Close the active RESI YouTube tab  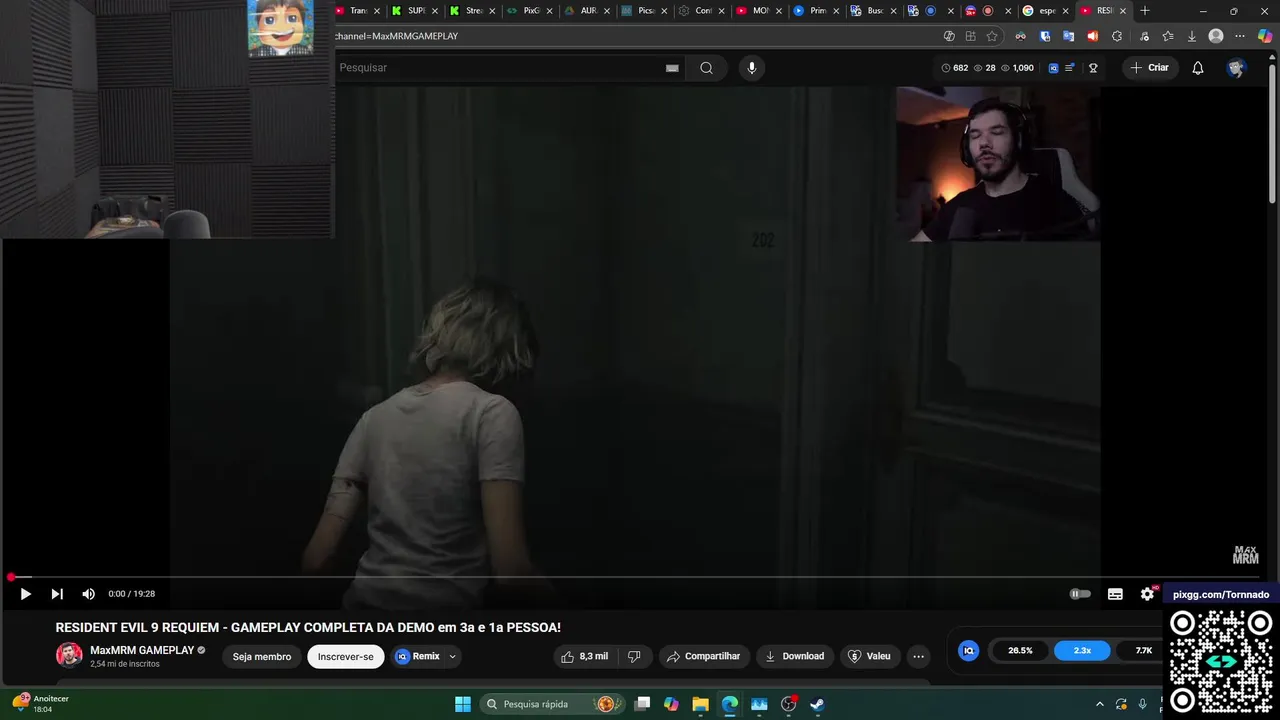pyautogui.click(x=1123, y=11)
